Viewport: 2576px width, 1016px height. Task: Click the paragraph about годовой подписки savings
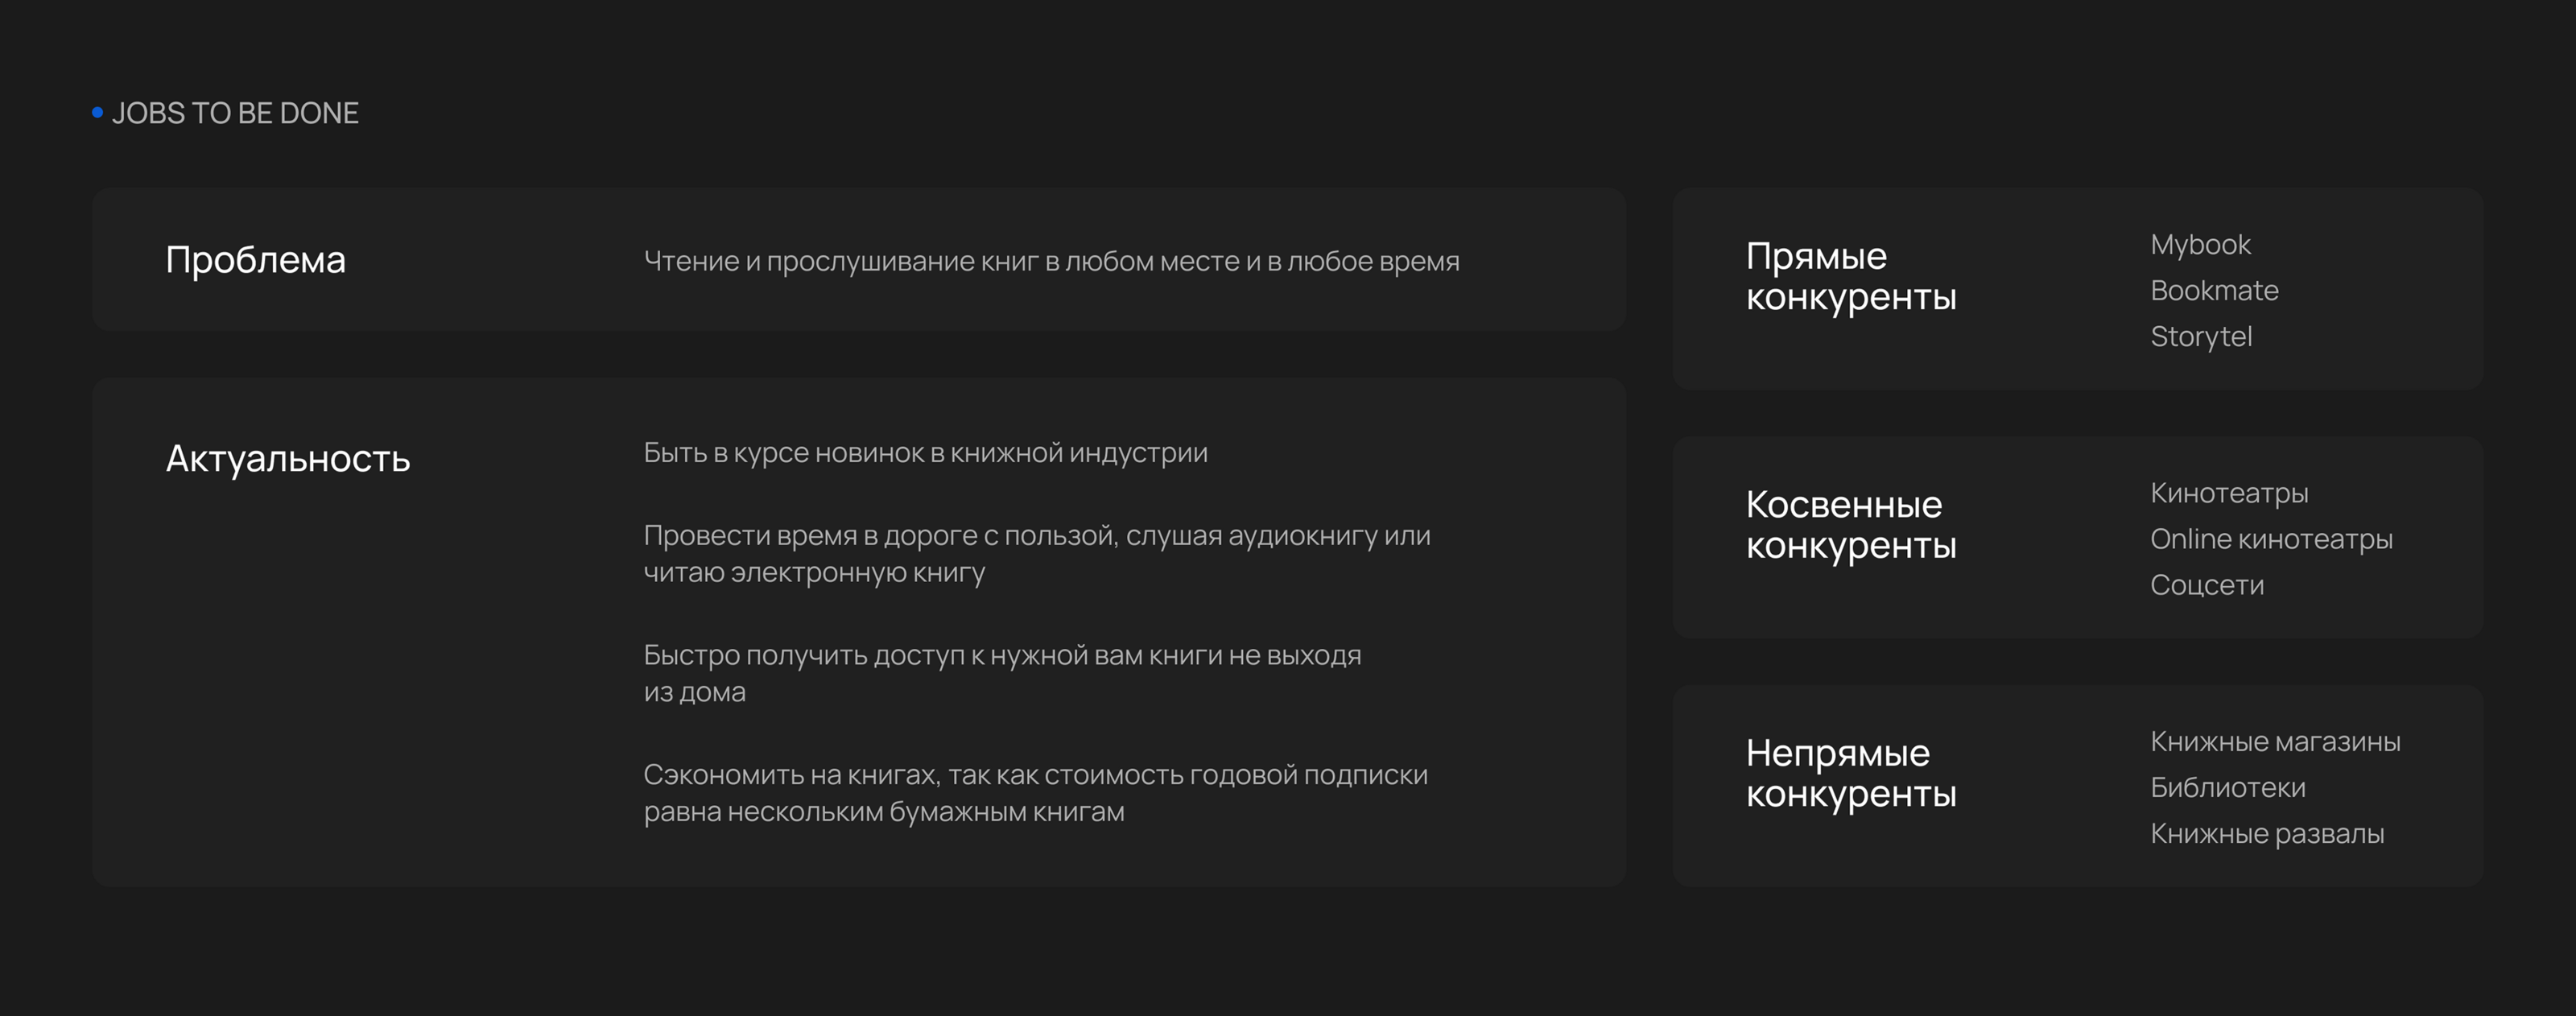[x=1035, y=793]
